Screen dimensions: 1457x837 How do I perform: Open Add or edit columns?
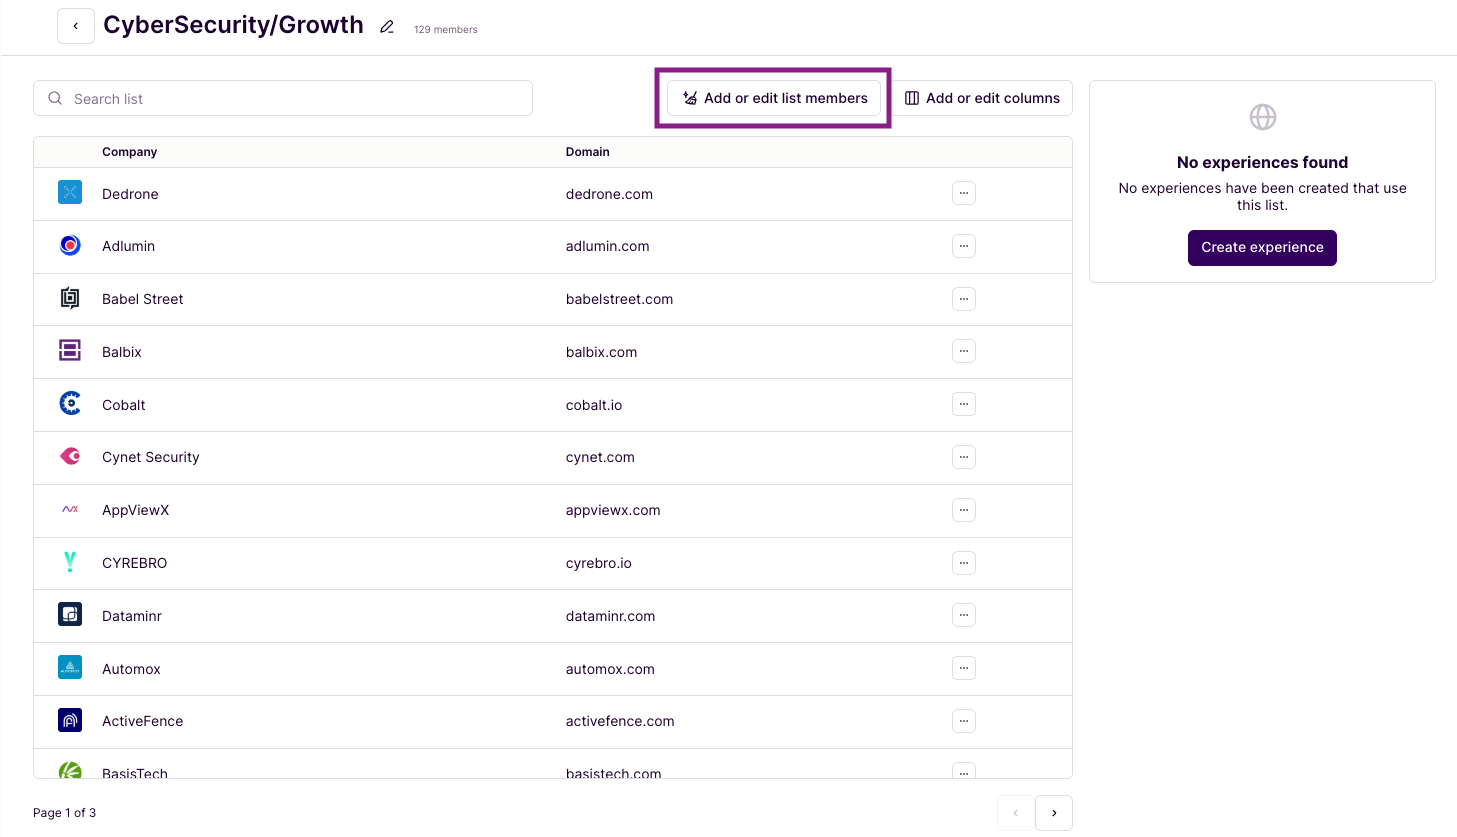982,98
